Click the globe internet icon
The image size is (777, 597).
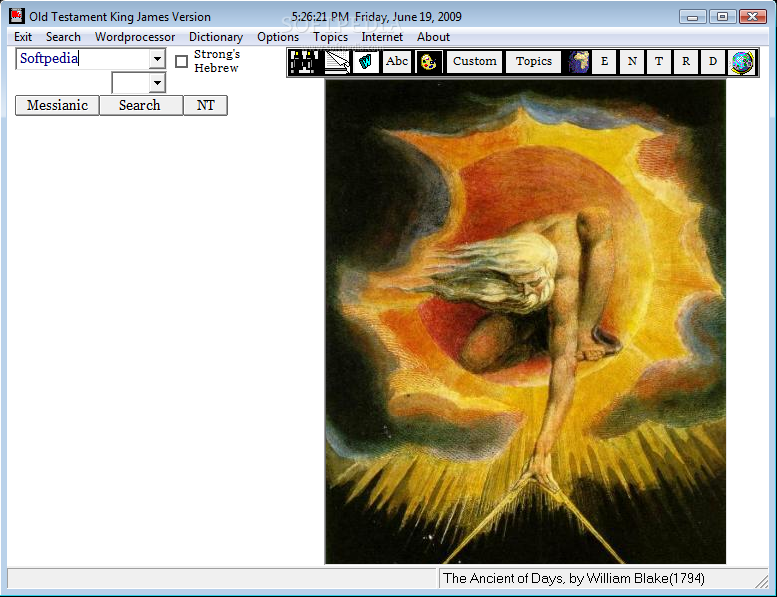pos(742,62)
